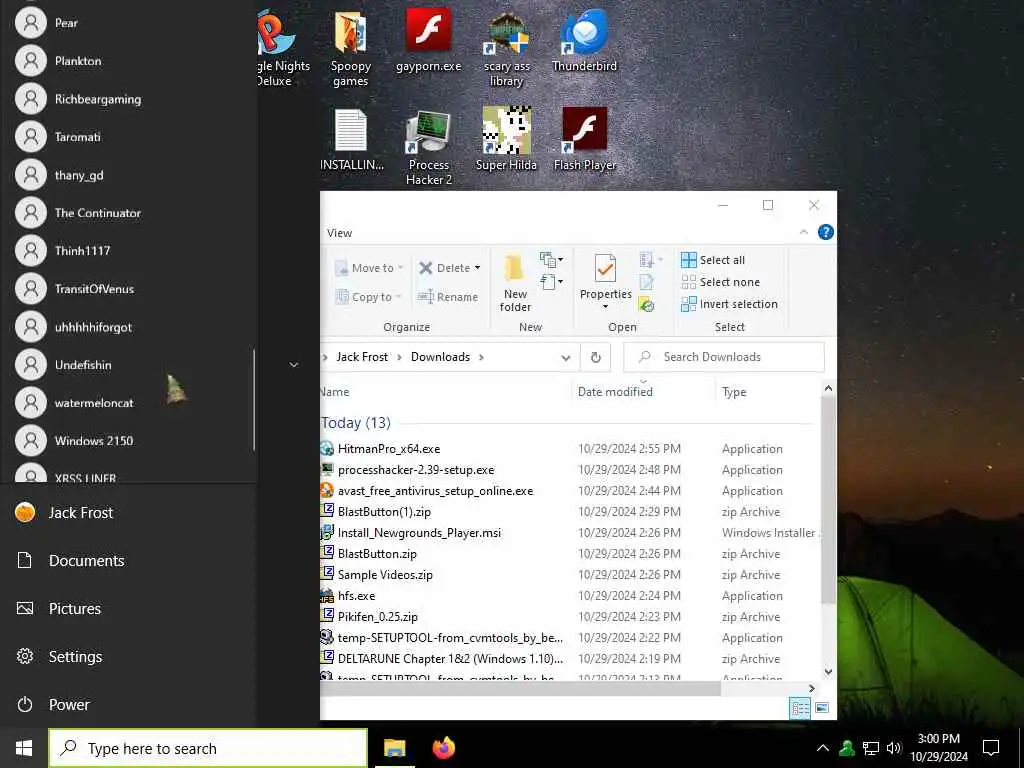Open the Spoopy games folder icon
The image size is (1024, 768).
pyautogui.click(x=351, y=49)
